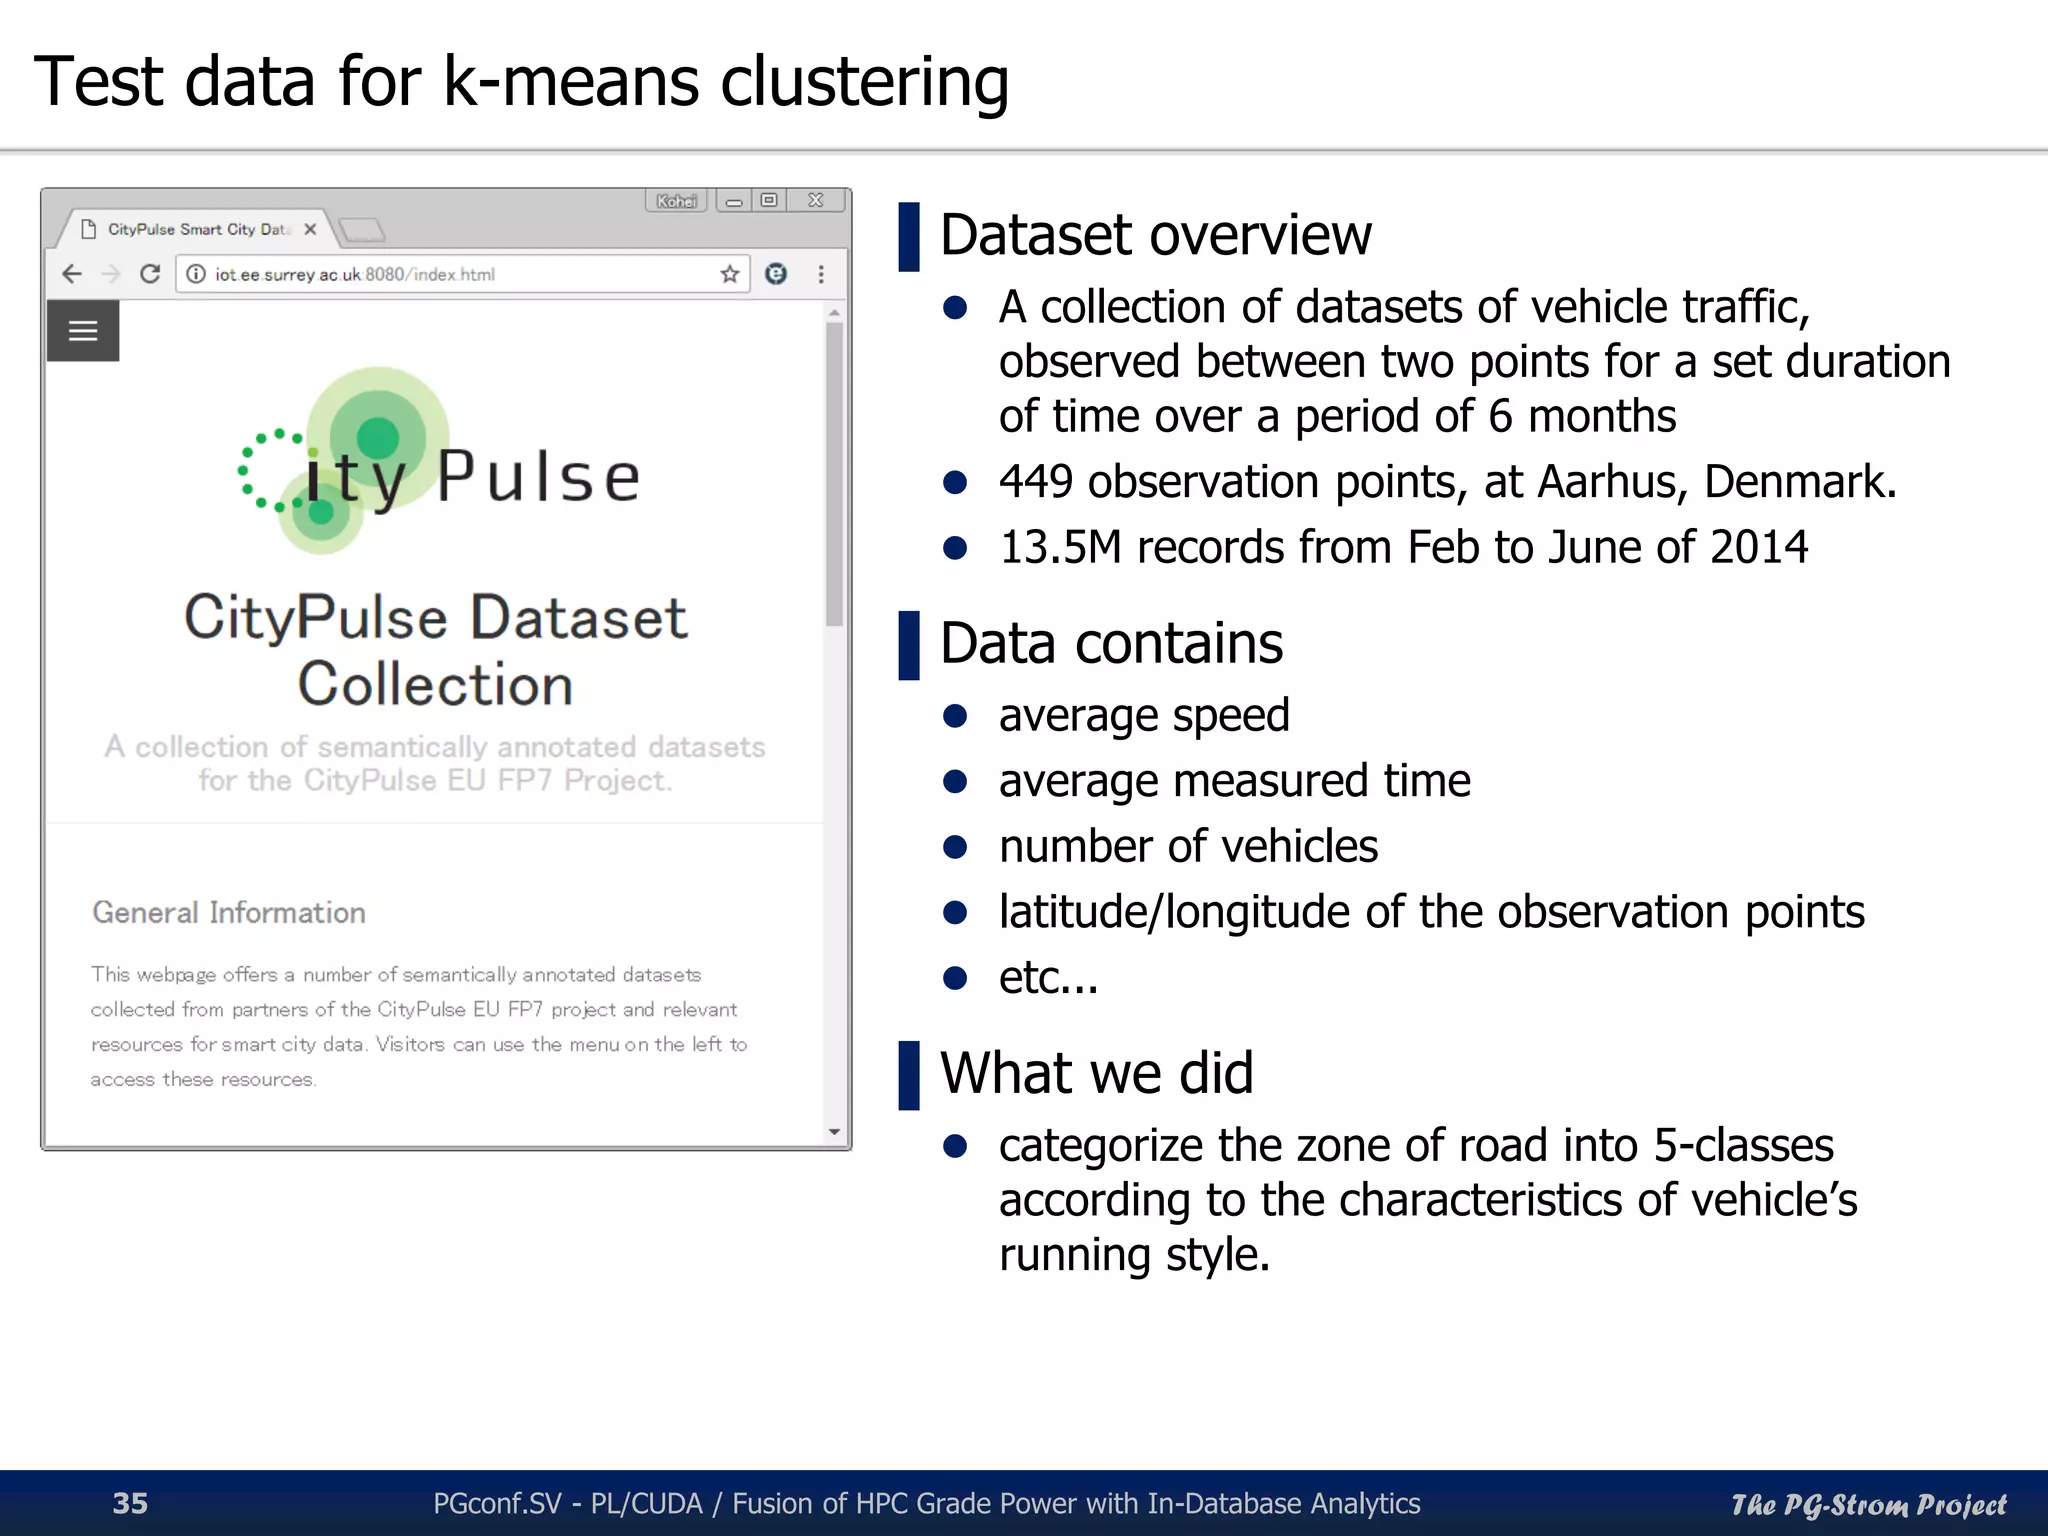Click the General Information heading
The image size is (2048, 1536).
[x=229, y=913]
